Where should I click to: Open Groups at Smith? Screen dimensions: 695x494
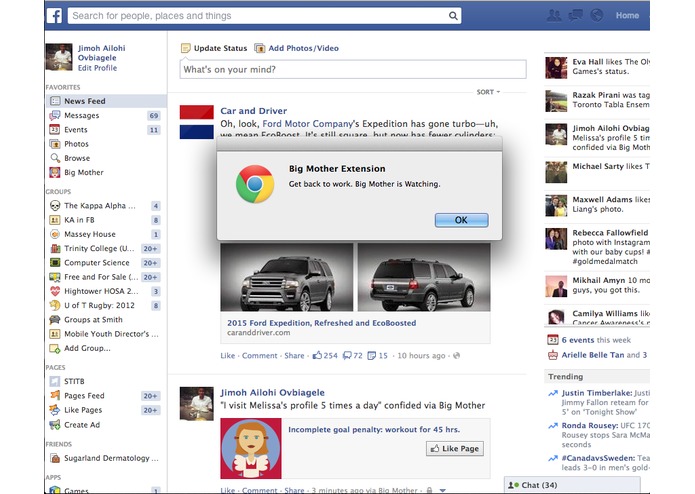(x=93, y=319)
